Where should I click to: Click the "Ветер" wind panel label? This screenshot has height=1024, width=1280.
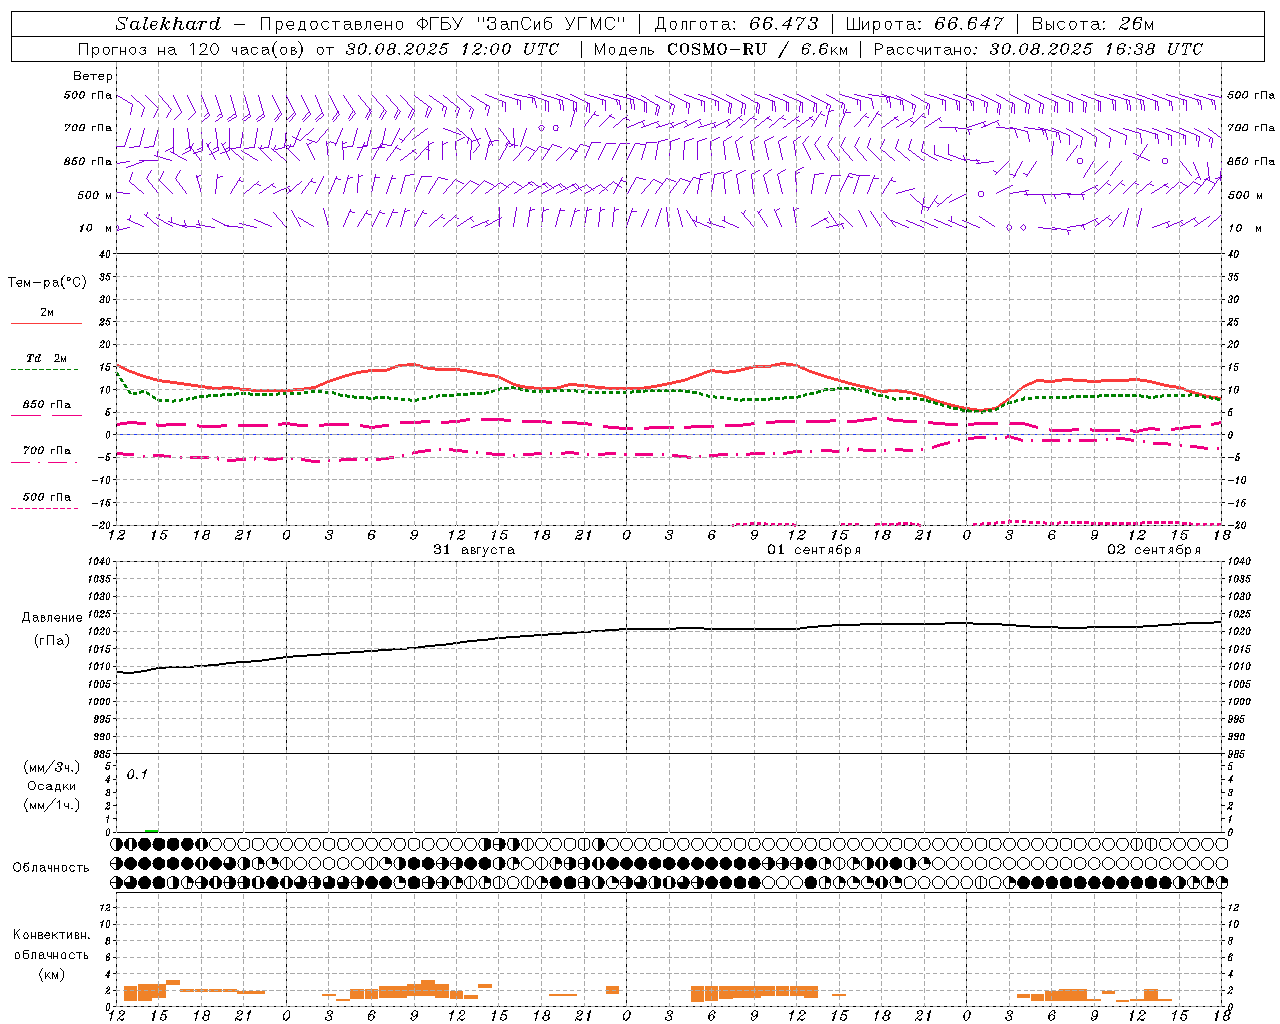point(93,76)
